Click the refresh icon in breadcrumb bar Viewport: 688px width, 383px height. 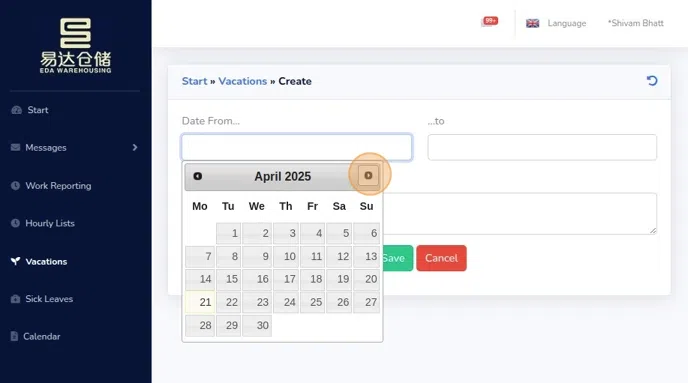[x=652, y=81]
